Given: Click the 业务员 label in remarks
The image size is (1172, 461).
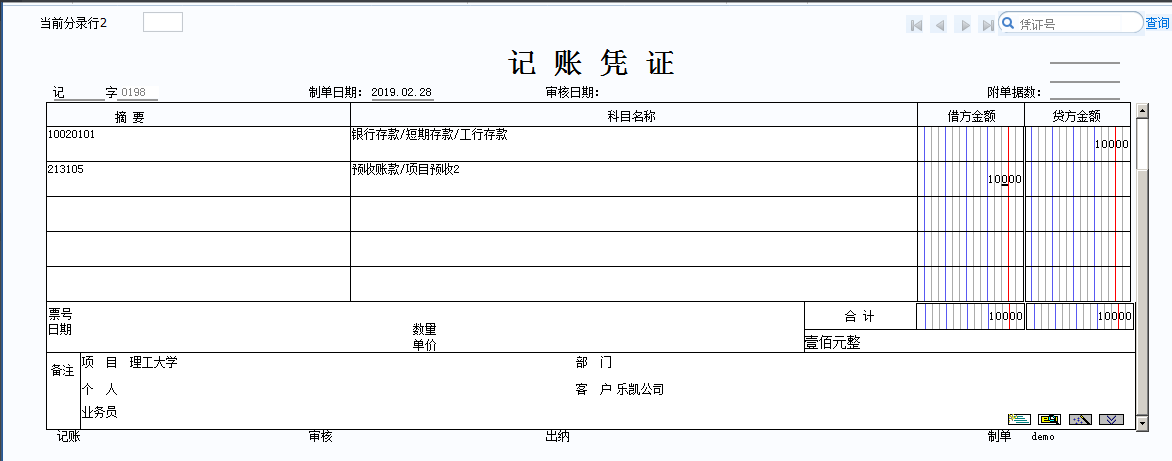Looking at the screenshot, I should click(99, 412).
